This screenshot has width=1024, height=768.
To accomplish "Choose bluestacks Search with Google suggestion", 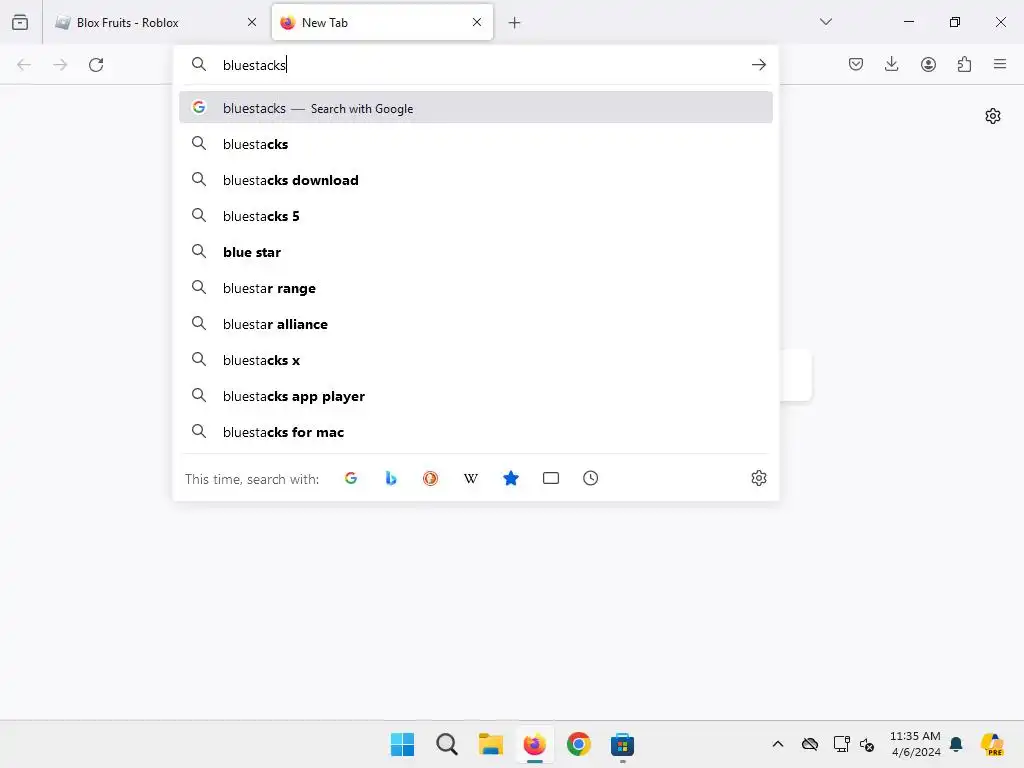I will point(476,108).
